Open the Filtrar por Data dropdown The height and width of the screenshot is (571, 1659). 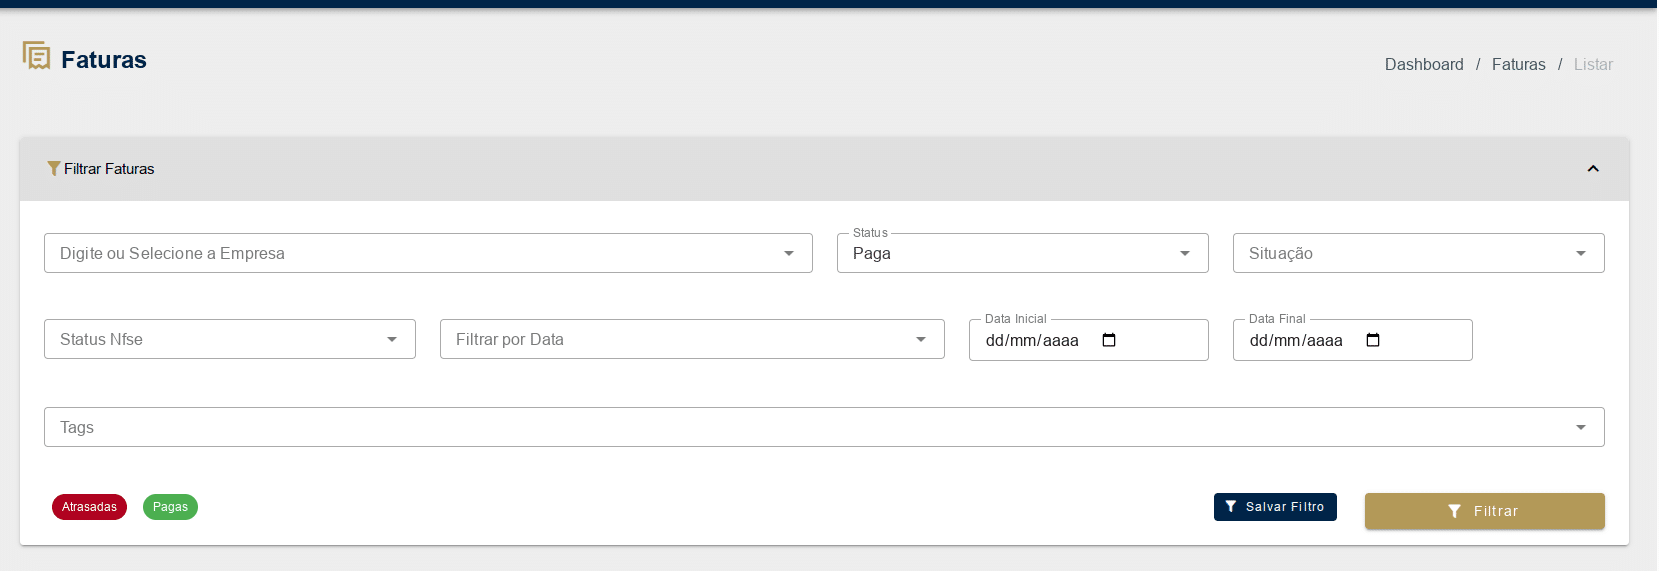[x=921, y=340]
